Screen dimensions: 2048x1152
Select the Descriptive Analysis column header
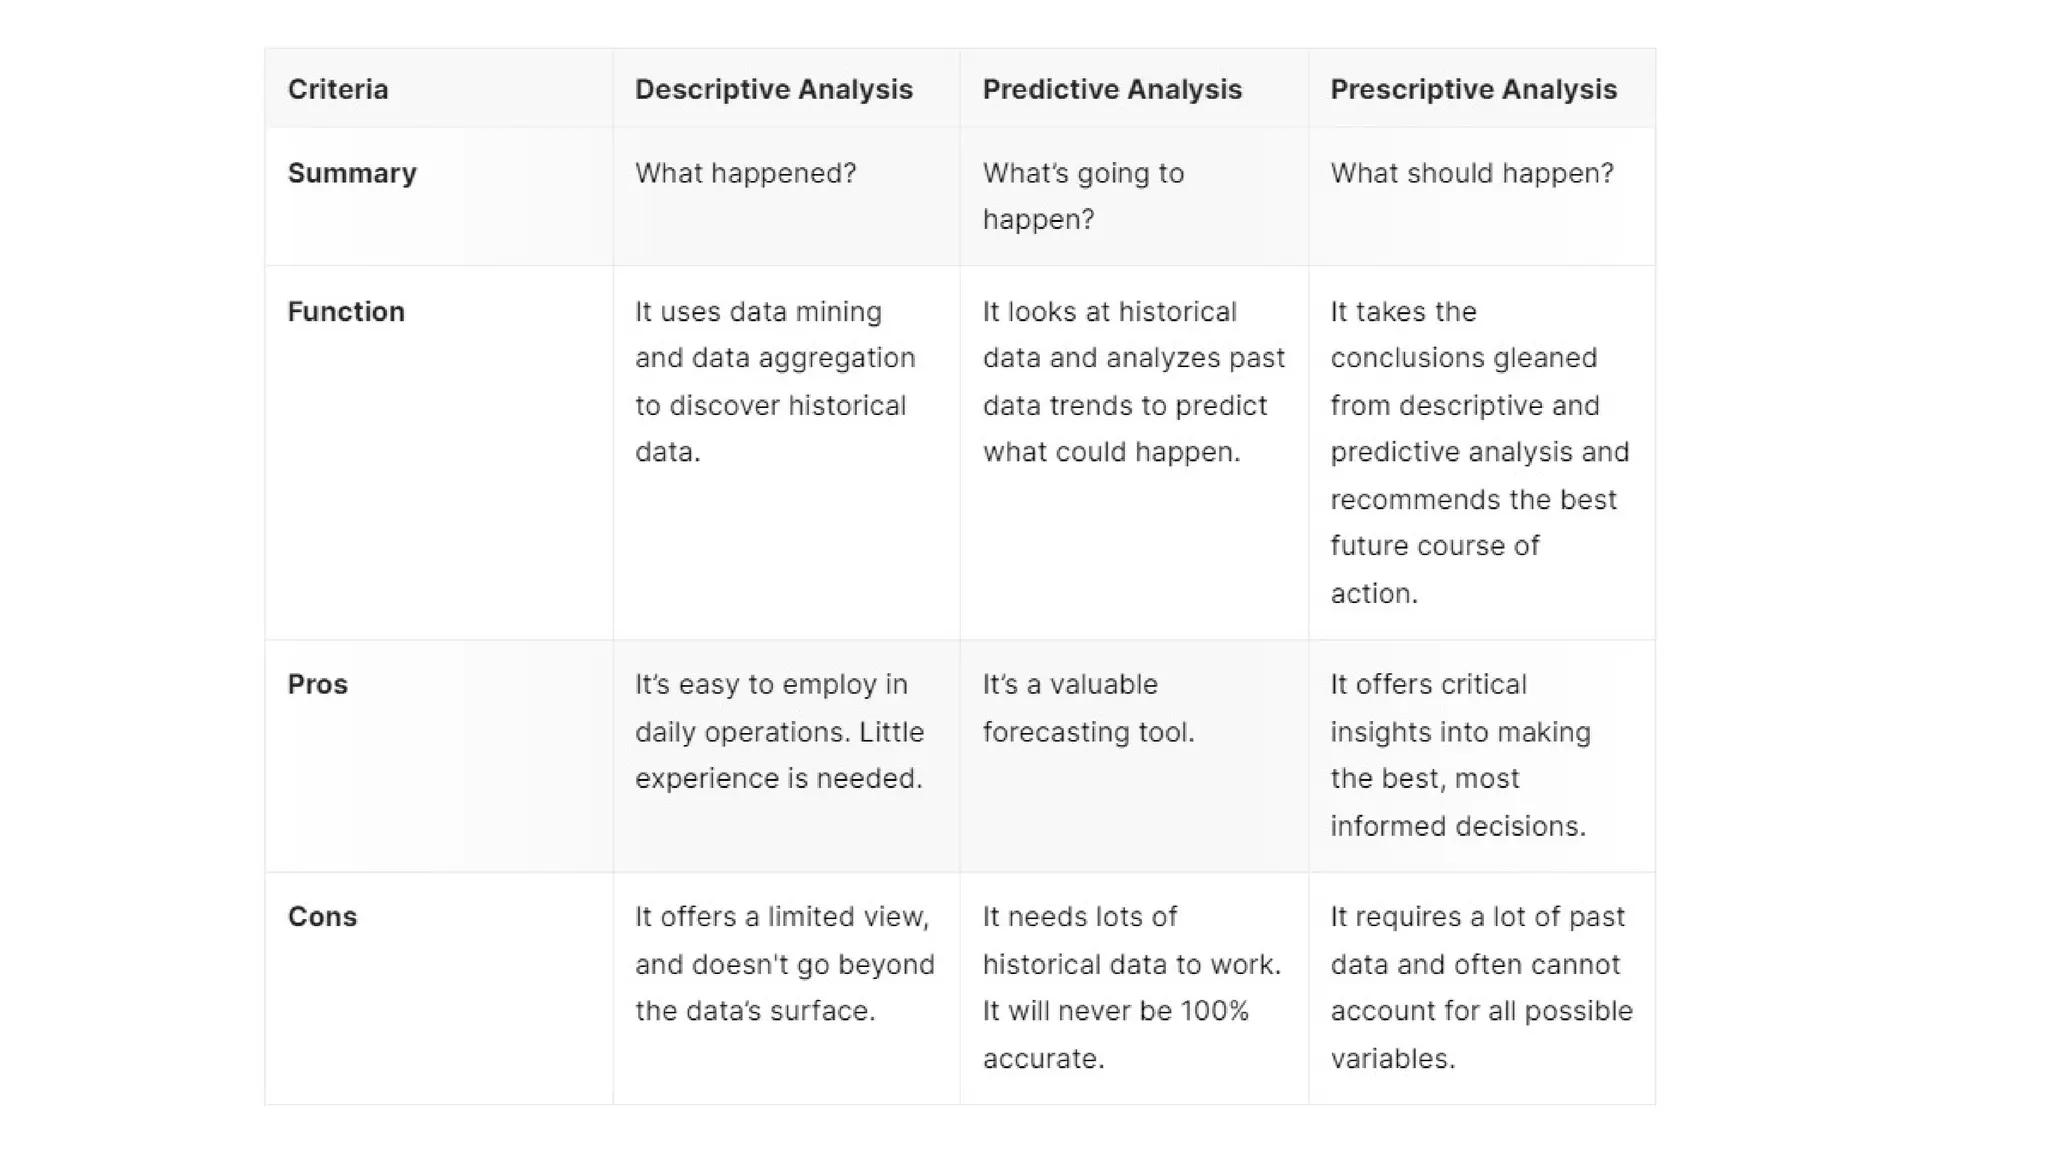773,89
